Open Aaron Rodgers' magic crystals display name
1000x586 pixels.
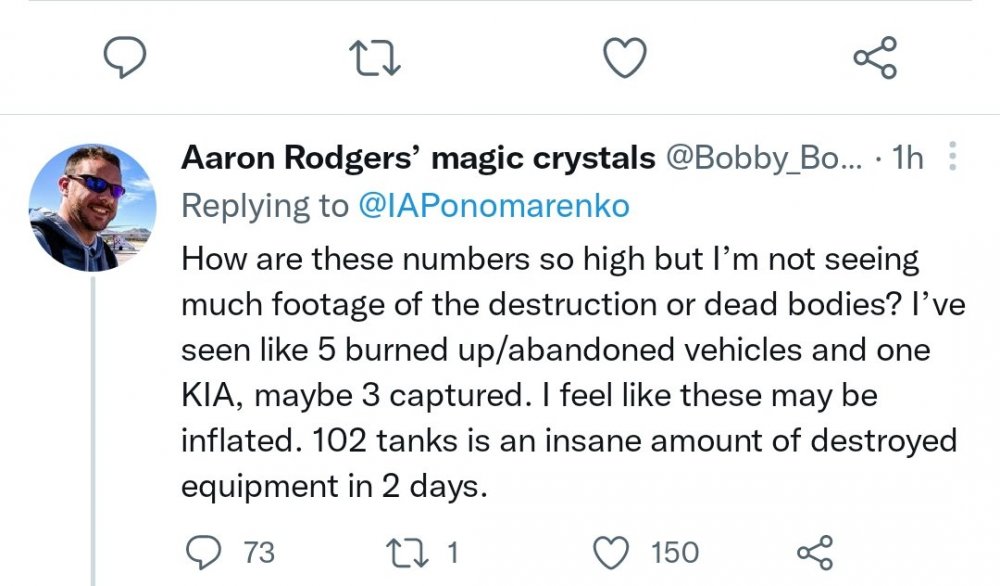417,158
